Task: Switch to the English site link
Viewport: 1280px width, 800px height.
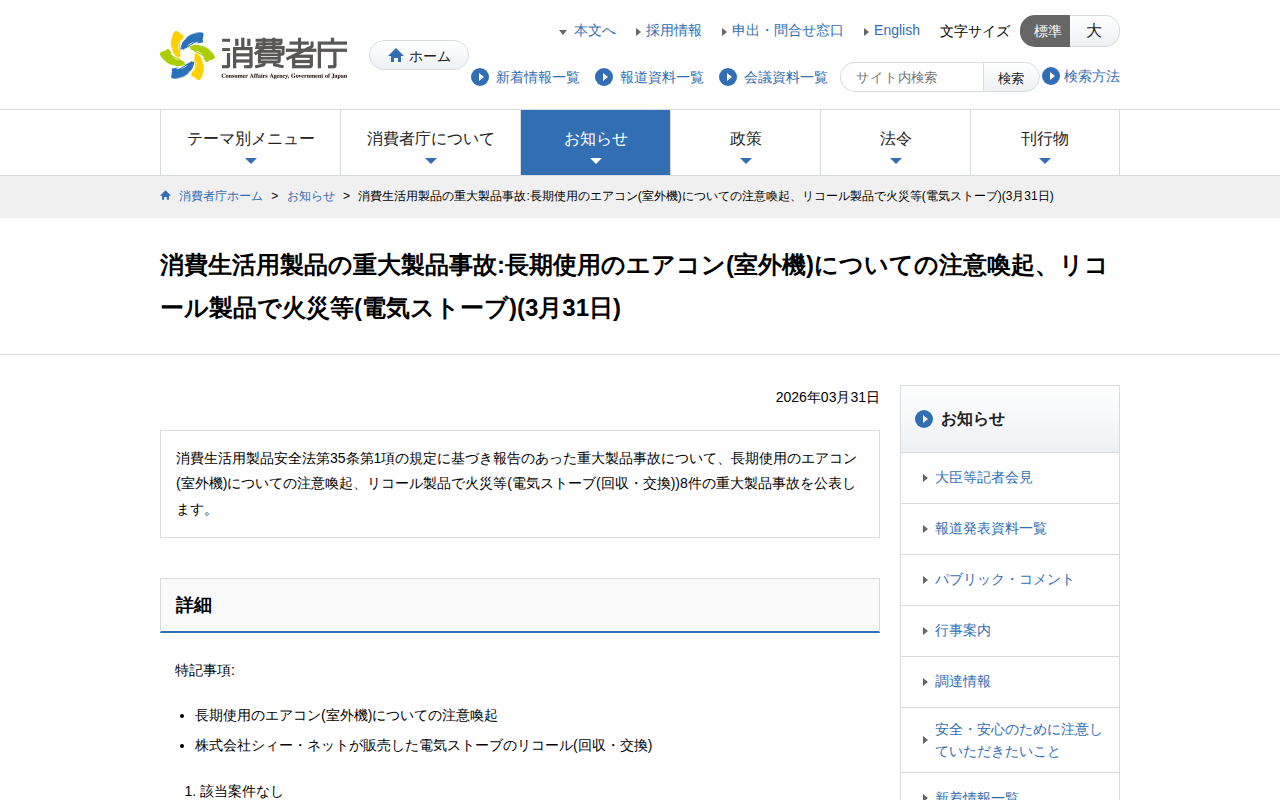Action: [897, 31]
